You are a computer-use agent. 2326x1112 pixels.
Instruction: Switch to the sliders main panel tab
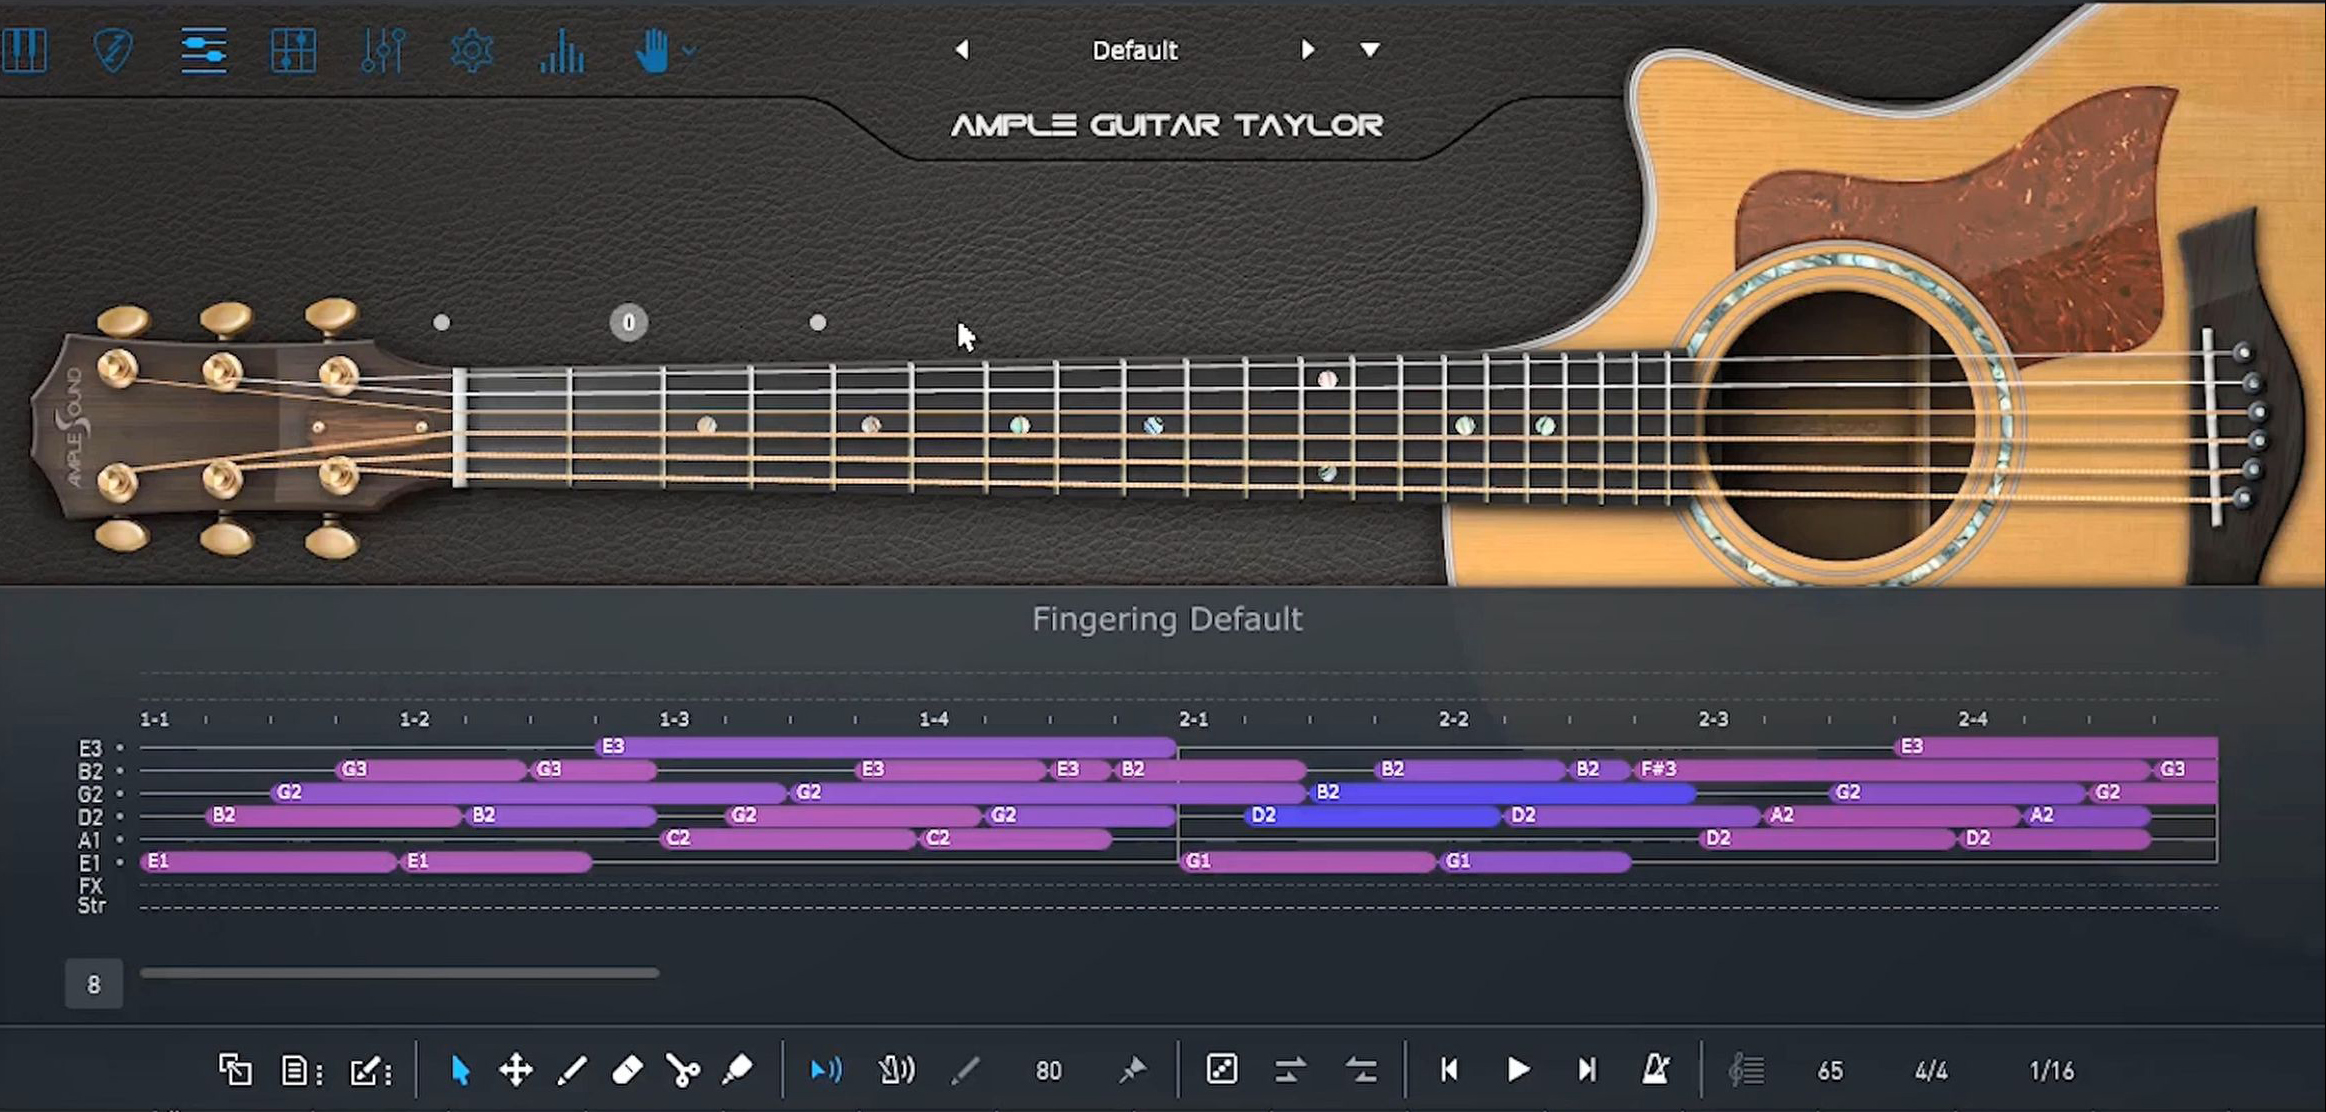[x=204, y=51]
